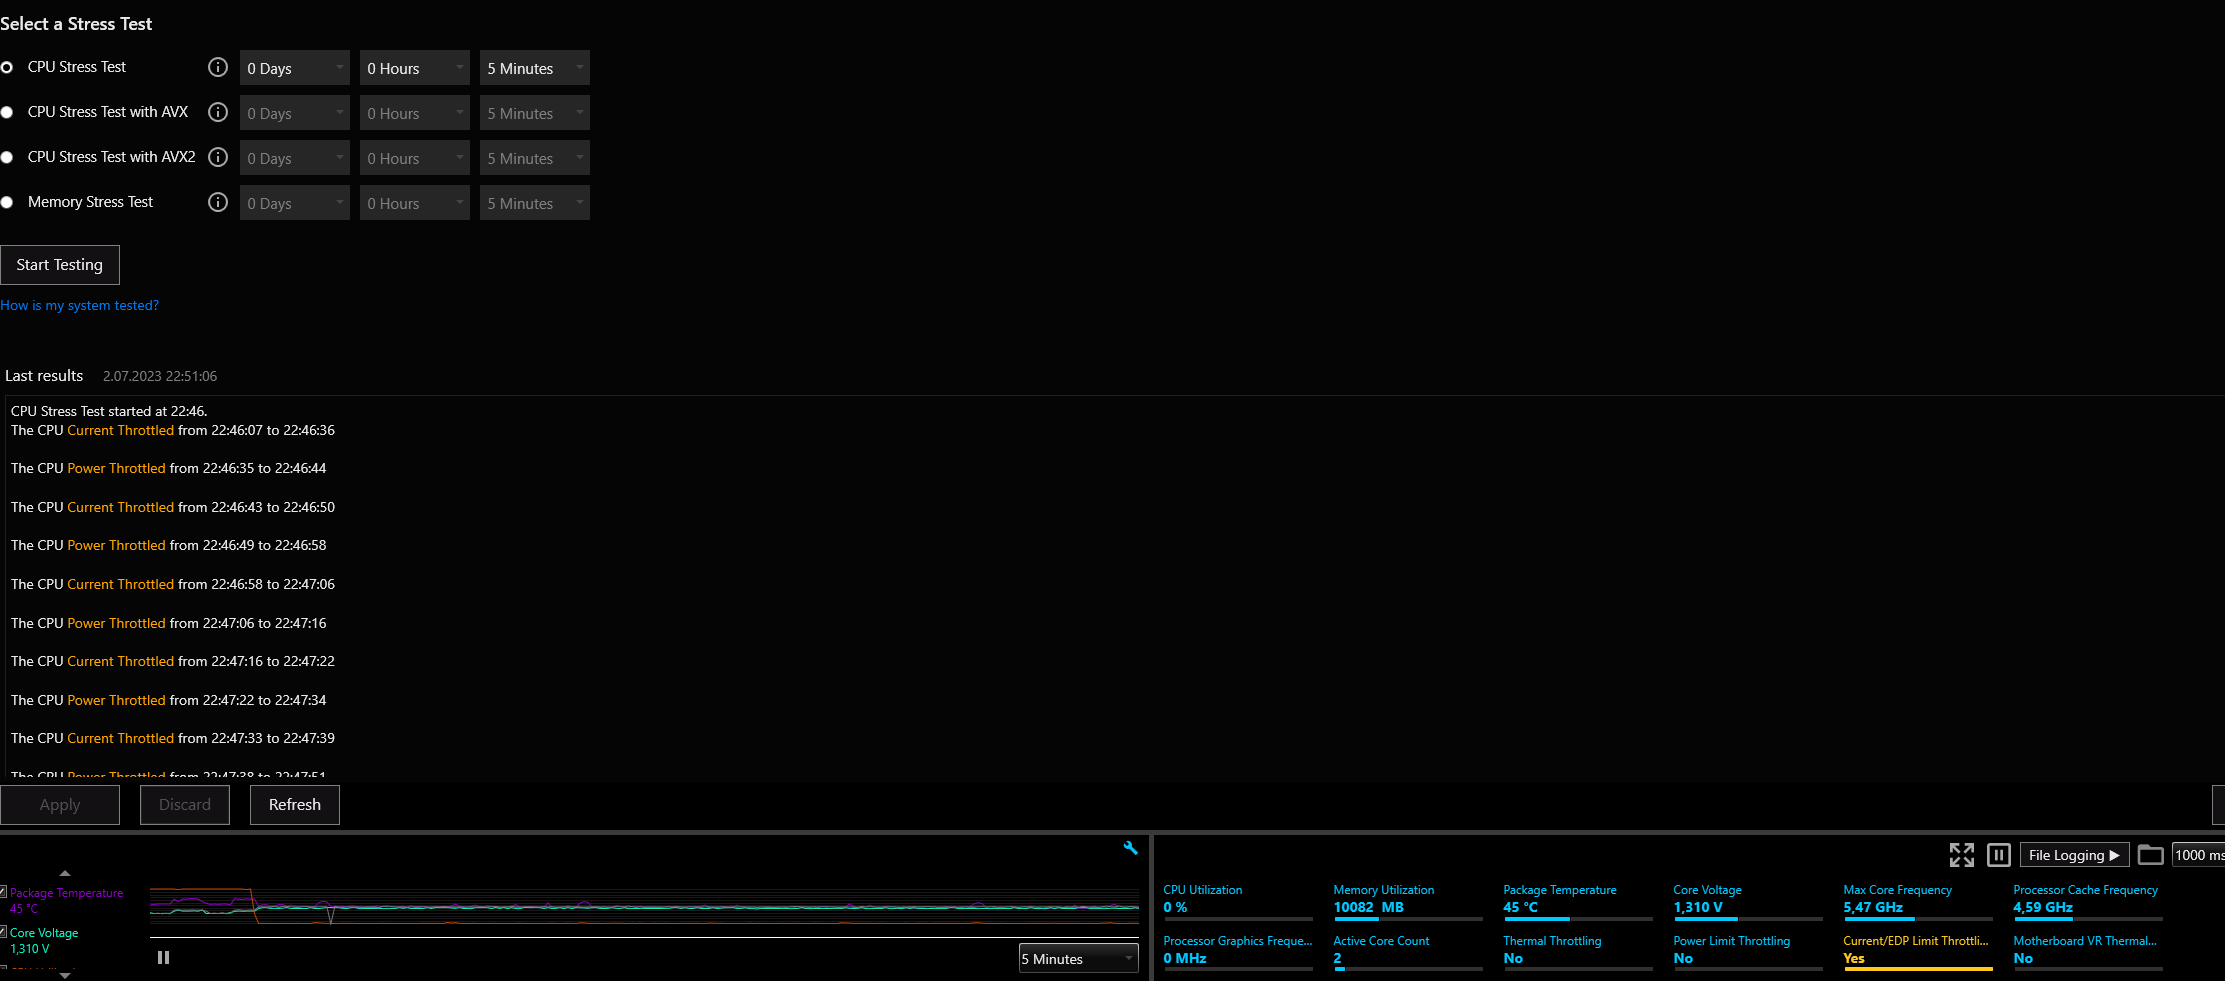The height and width of the screenshot is (981, 2225).
Task: Open info icon beside CPU Stress Test with AVX
Action: (x=218, y=112)
